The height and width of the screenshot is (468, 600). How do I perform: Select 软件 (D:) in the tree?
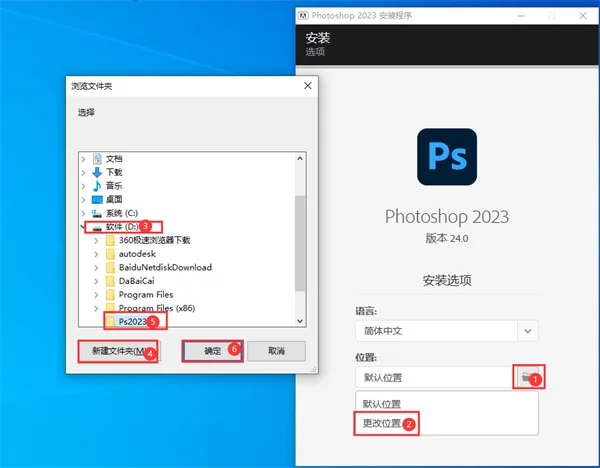(122, 227)
